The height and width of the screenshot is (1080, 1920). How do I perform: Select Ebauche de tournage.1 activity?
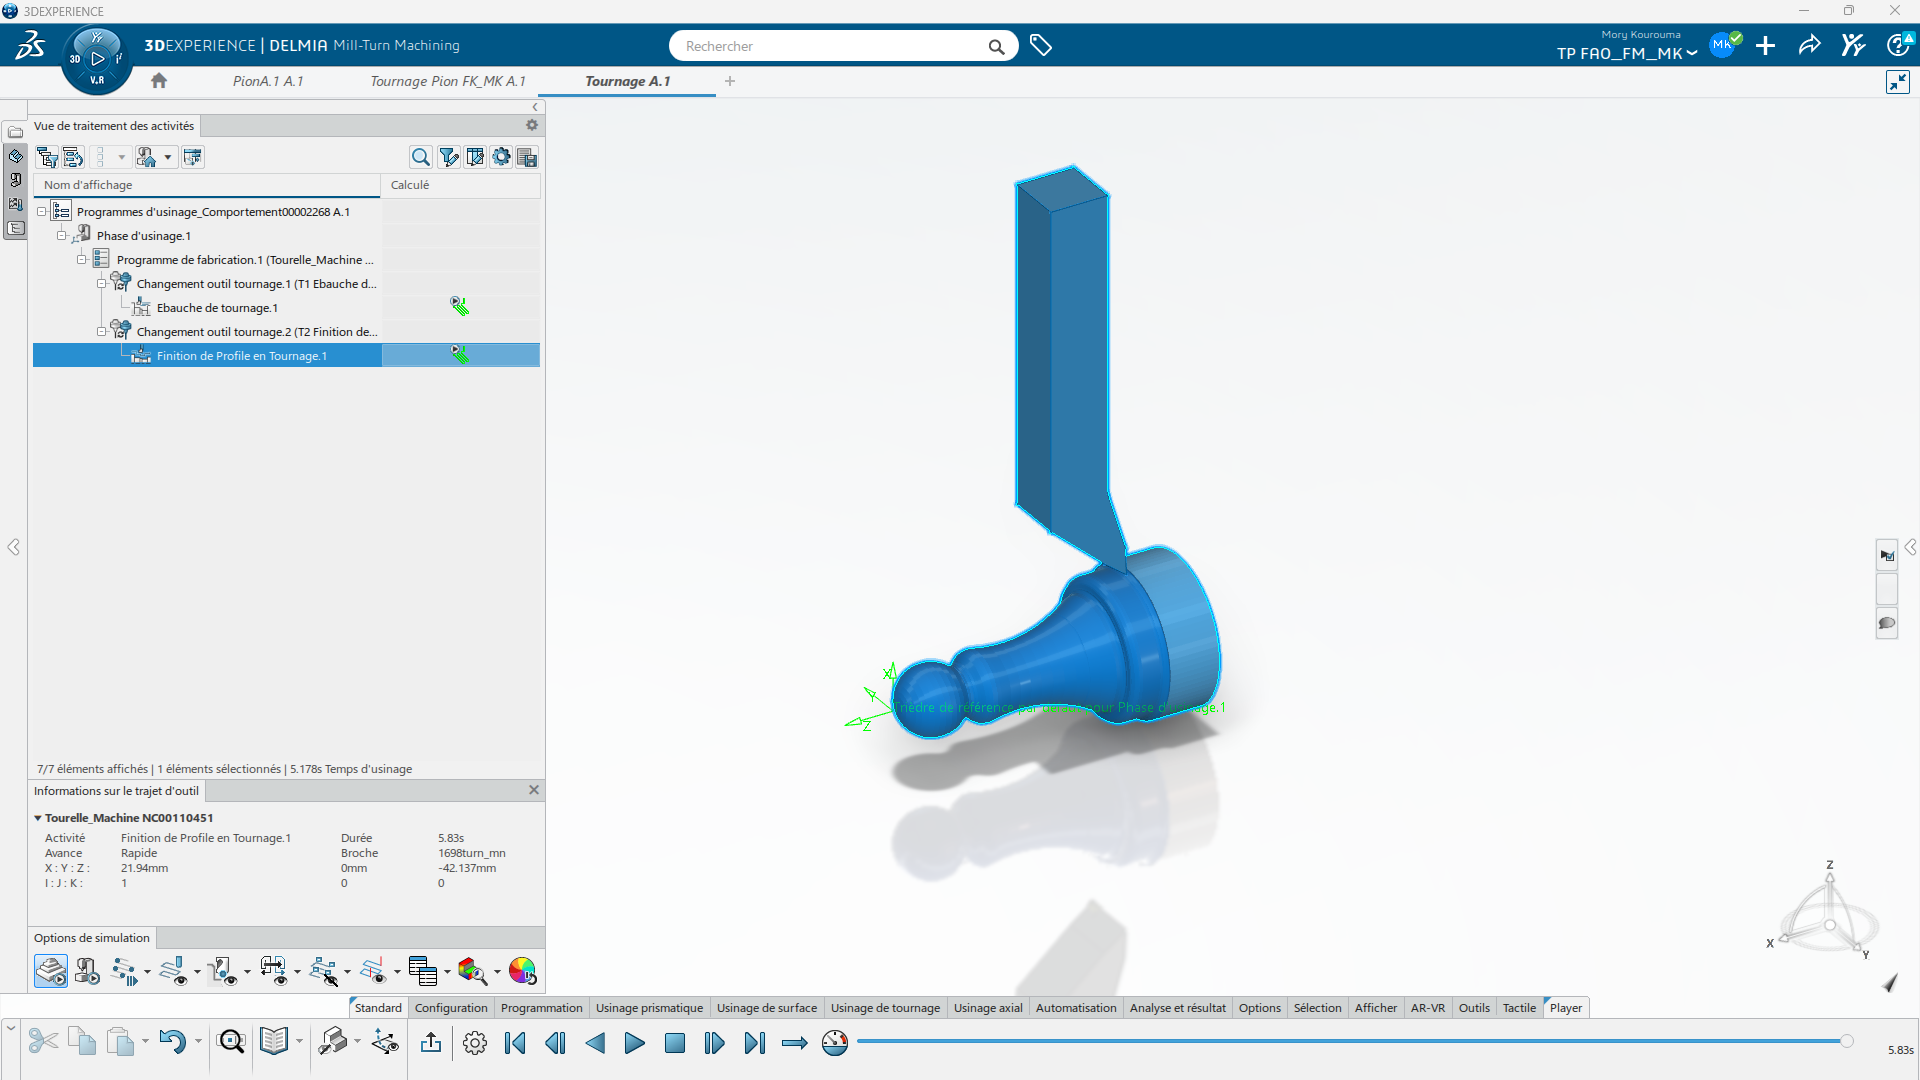(x=217, y=308)
